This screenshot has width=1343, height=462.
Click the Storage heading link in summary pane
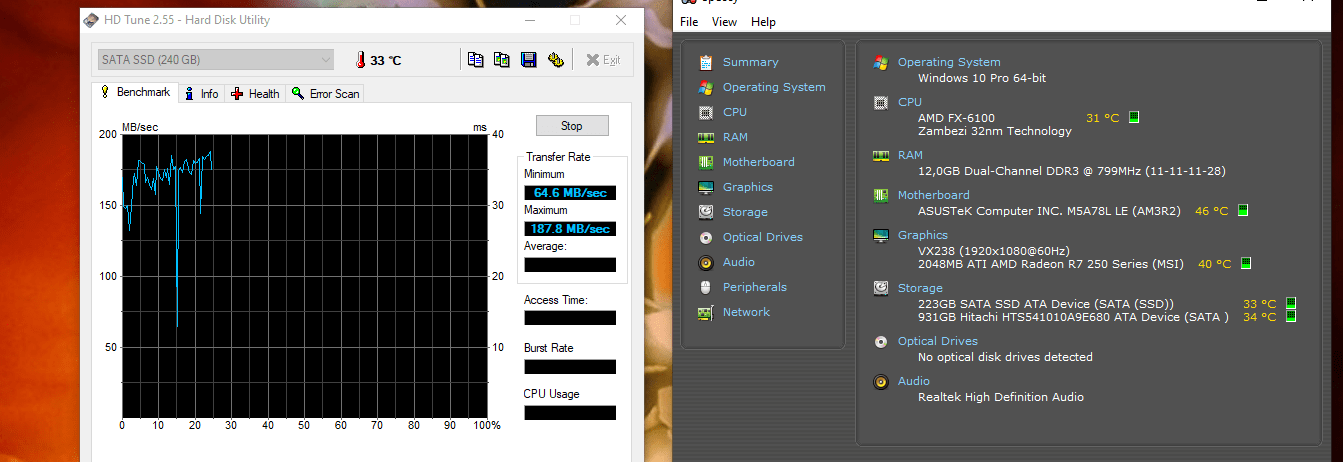[x=920, y=288]
